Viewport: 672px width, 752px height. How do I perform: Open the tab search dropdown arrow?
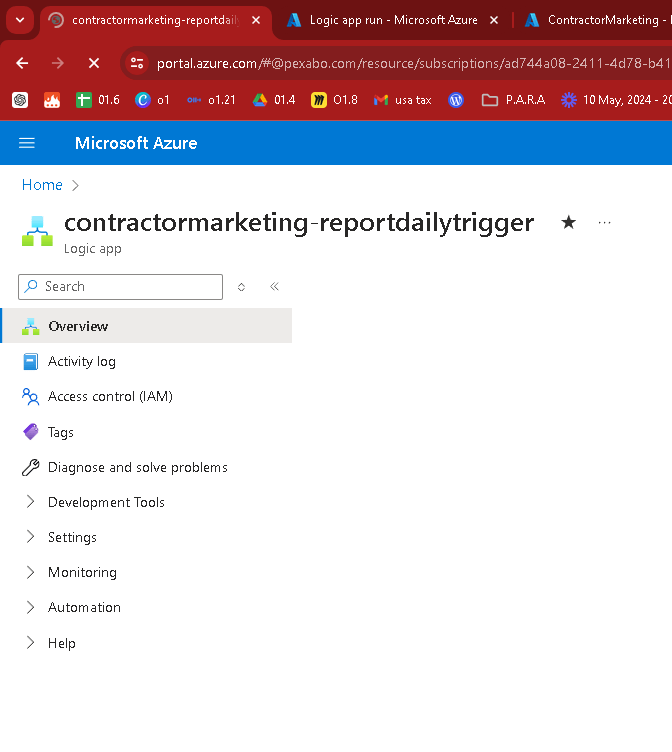[x=20, y=20]
